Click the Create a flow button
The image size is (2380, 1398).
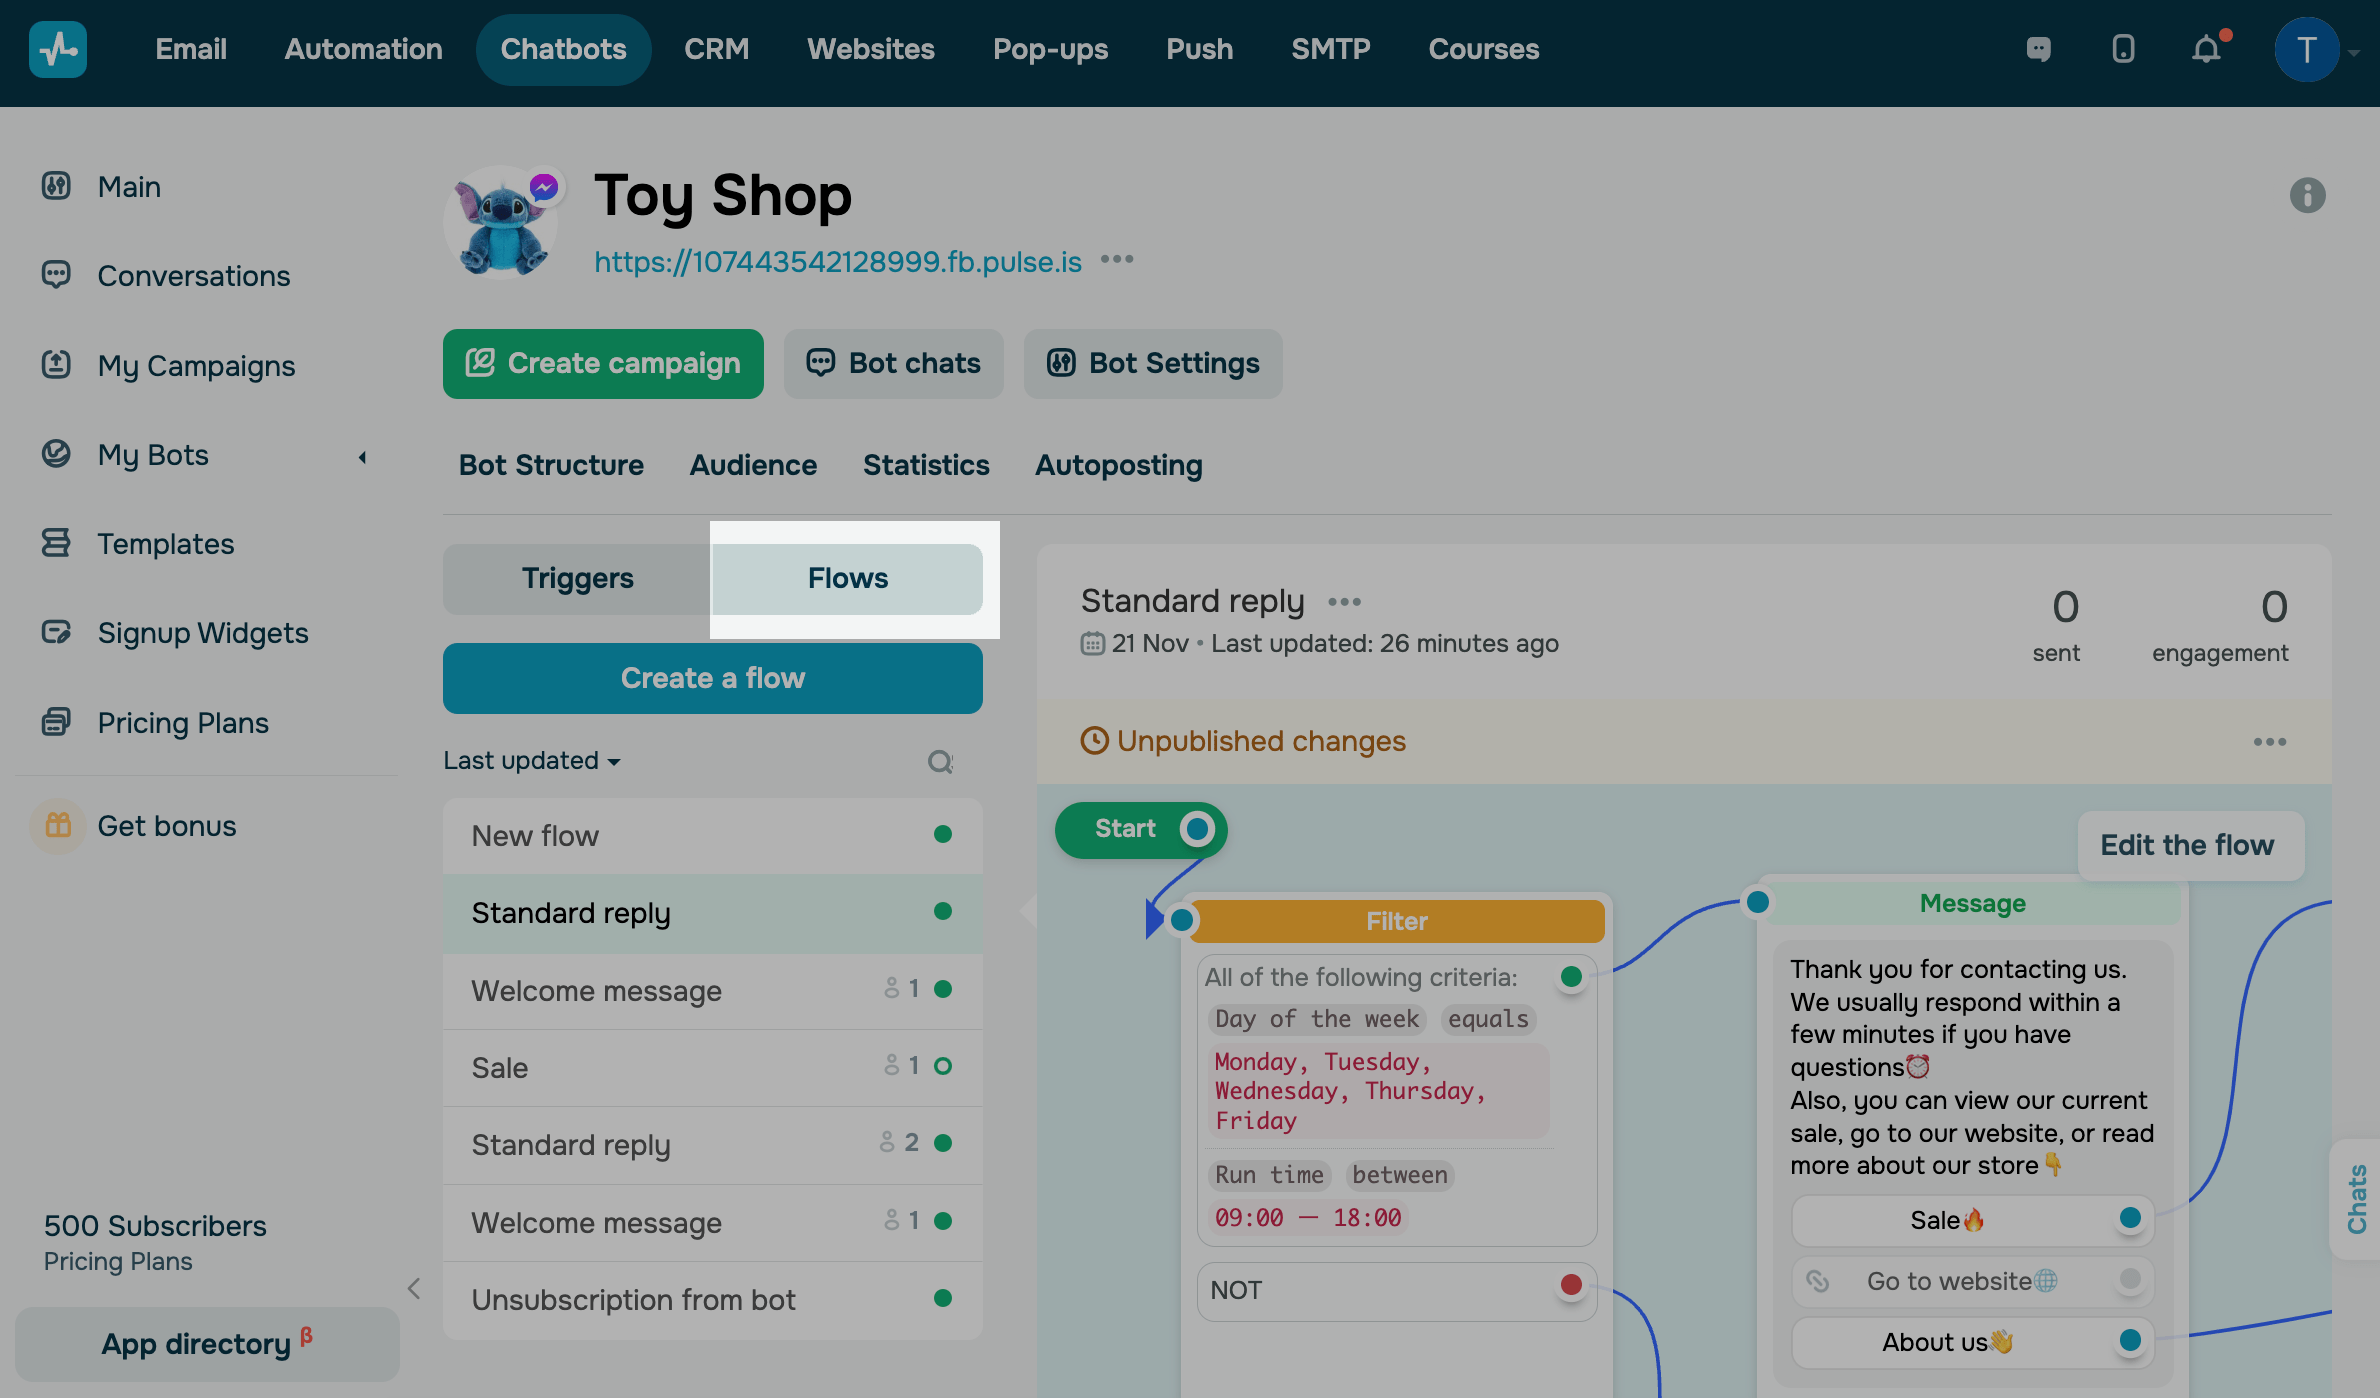(712, 678)
